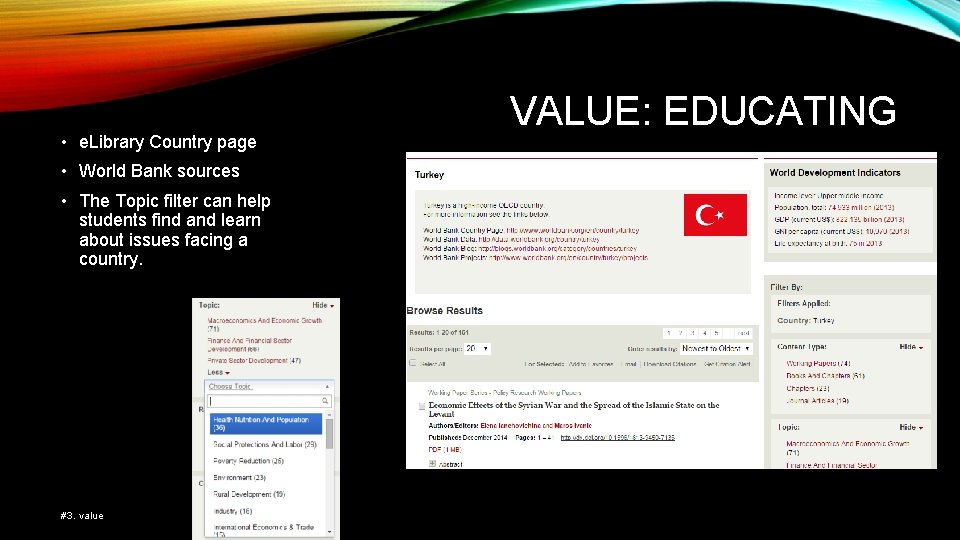Click Macroeconomics And Economic Growth in small Topic panel
The image size is (960, 540).
[x=264, y=324]
